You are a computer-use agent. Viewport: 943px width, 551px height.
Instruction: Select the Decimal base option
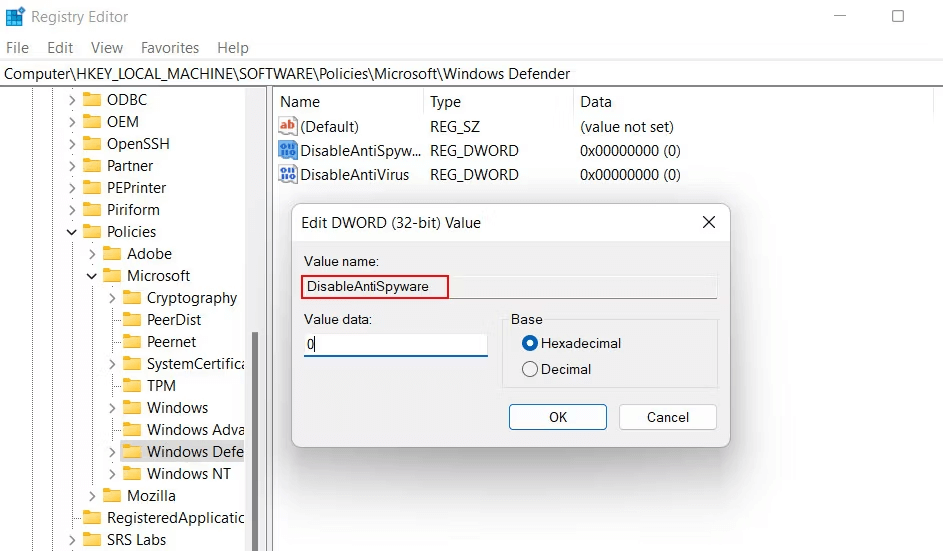(x=530, y=369)
